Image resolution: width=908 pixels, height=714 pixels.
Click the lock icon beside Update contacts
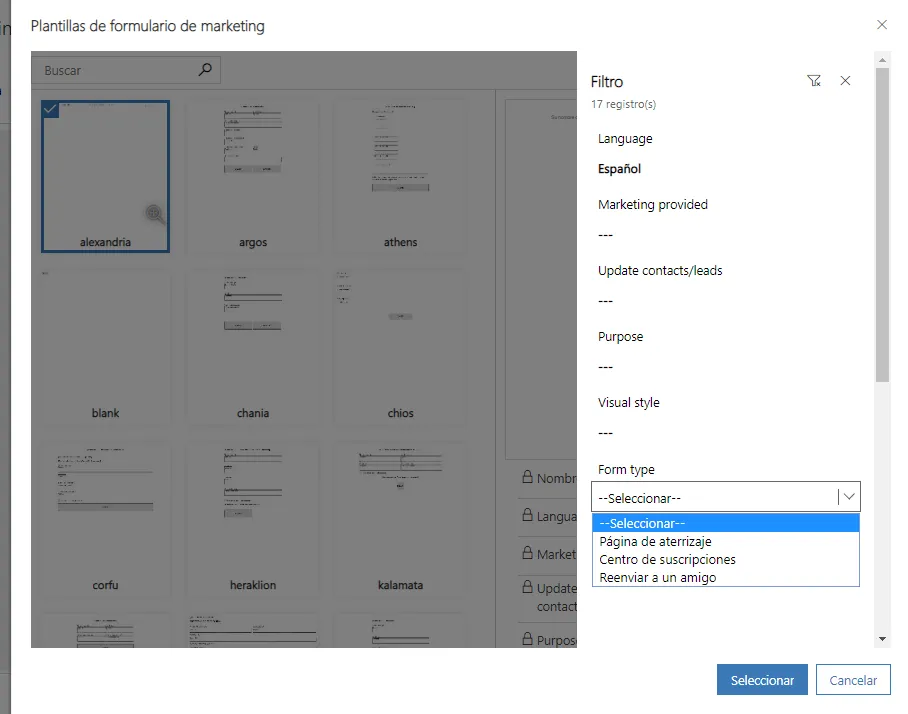(528, 587)
